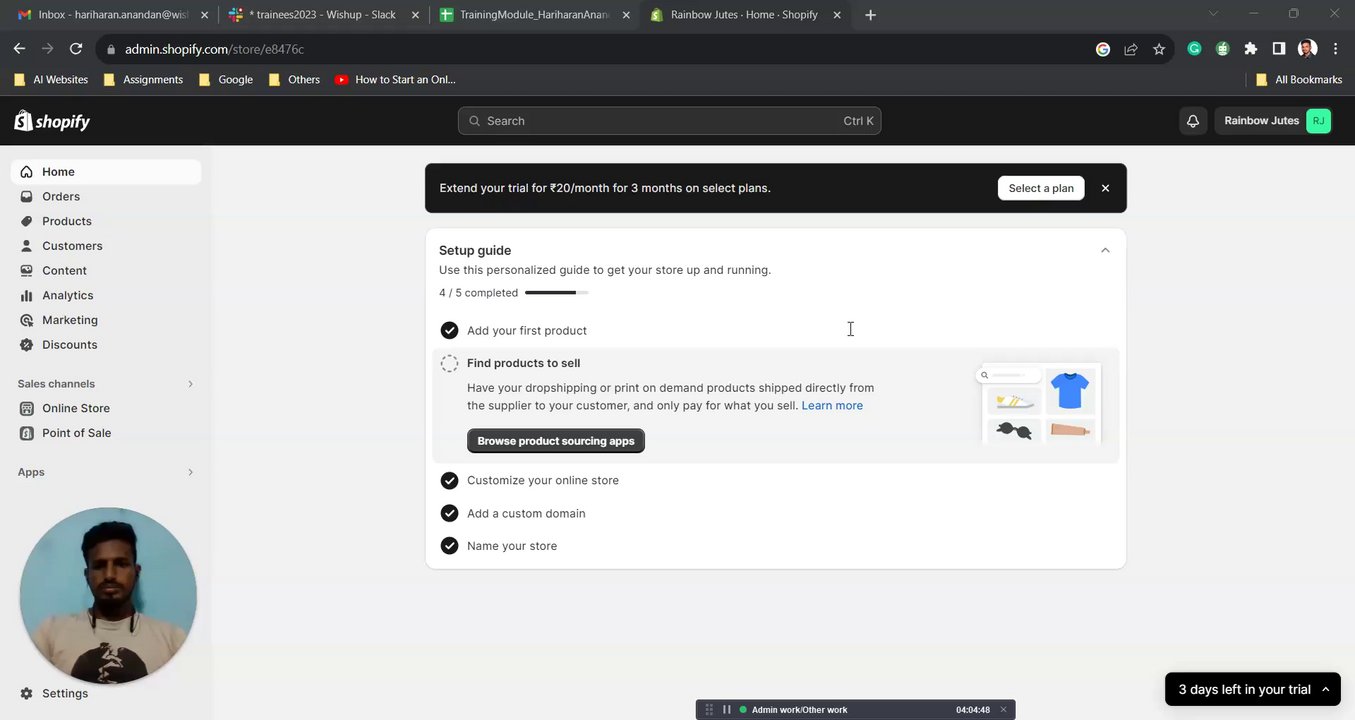
Task: Open Home in sidebar
Action: pyautogui.click(x=105, y=172)
